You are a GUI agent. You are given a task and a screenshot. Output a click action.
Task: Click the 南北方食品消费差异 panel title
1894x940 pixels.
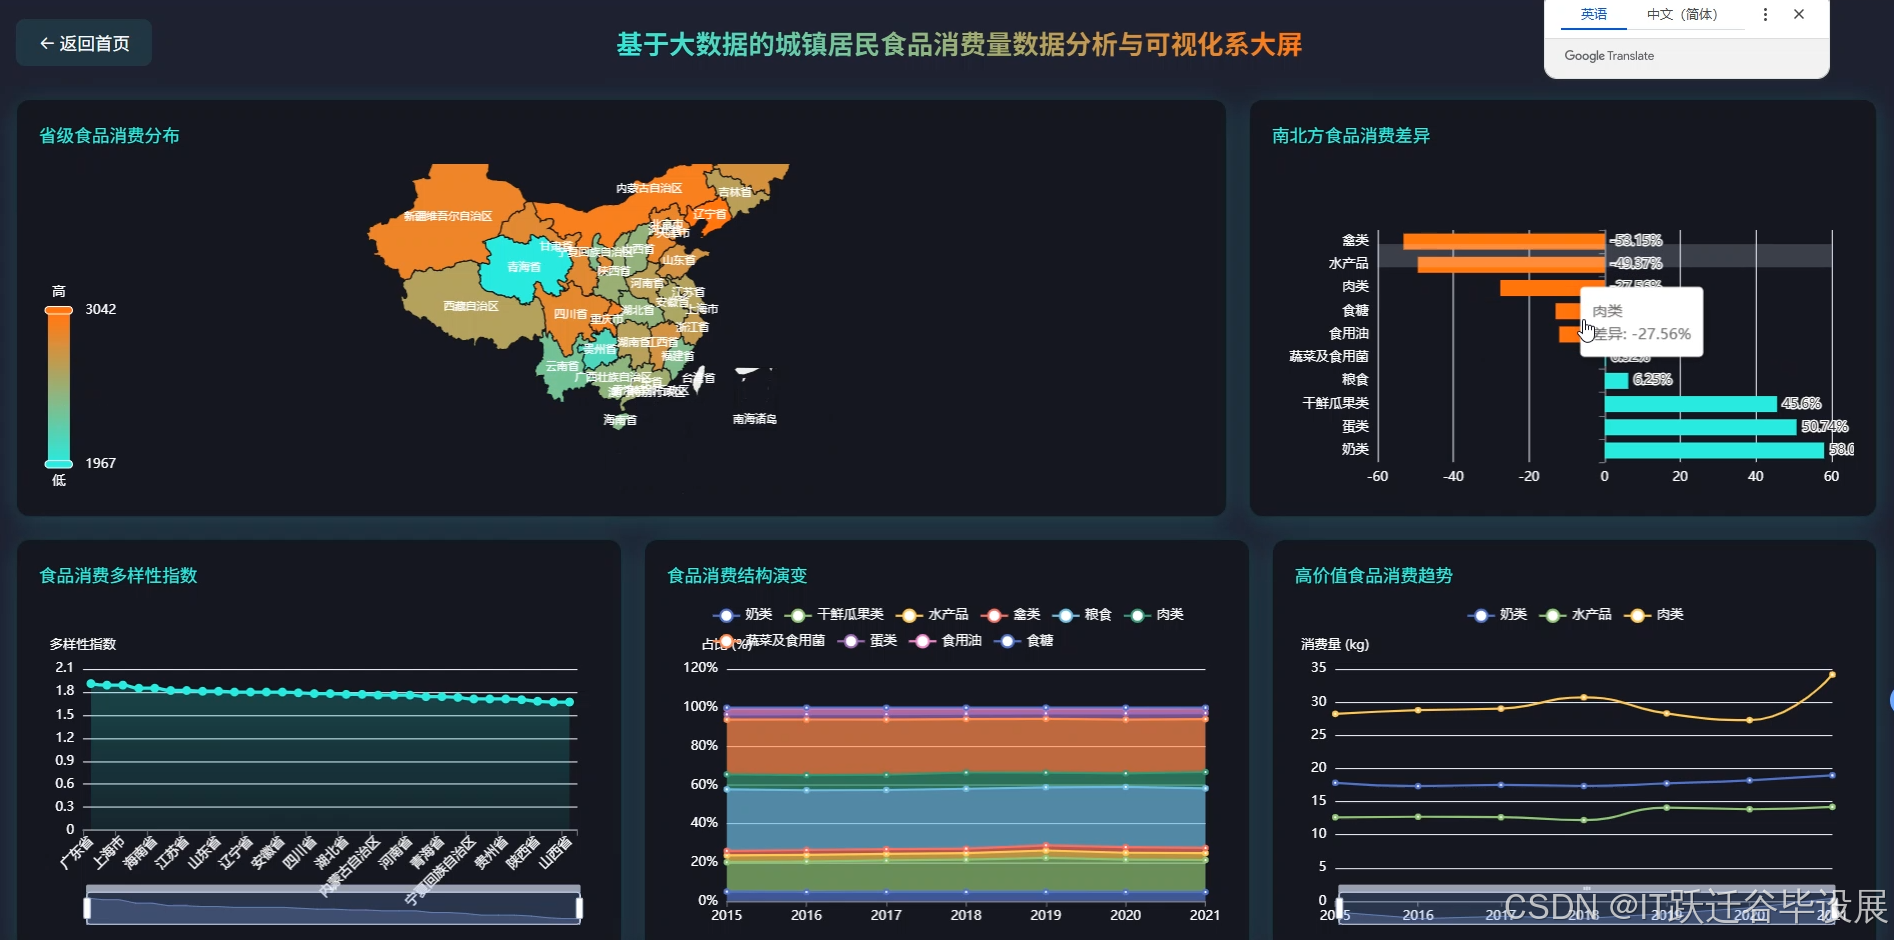pos(1351,135)
